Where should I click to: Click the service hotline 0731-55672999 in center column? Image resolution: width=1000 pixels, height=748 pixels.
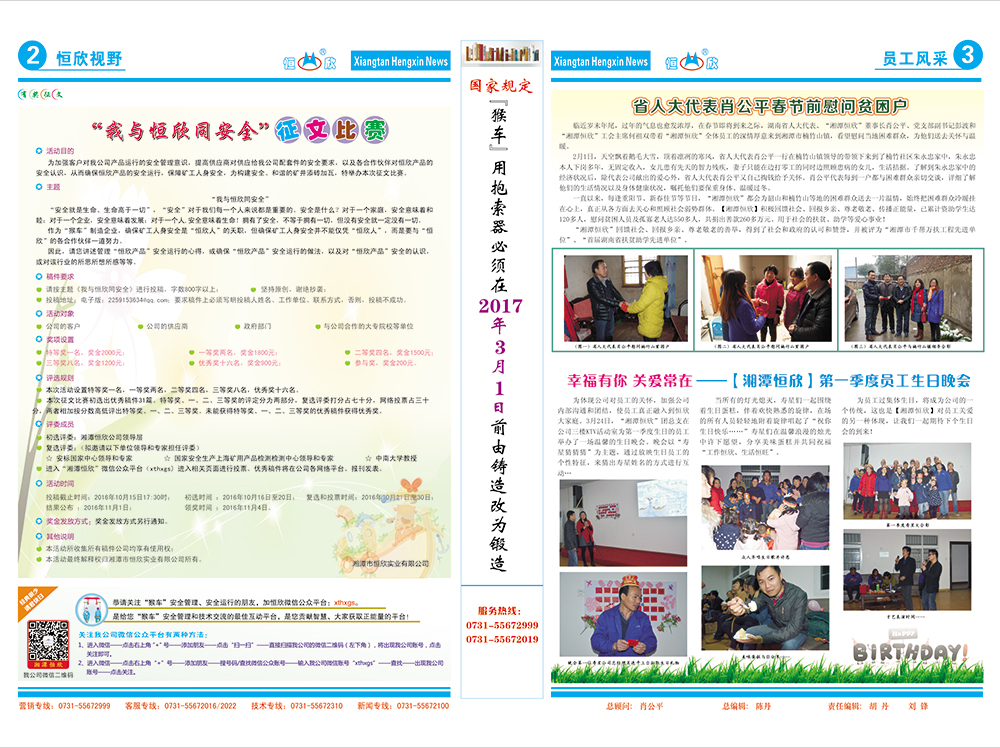pos(500,625)
